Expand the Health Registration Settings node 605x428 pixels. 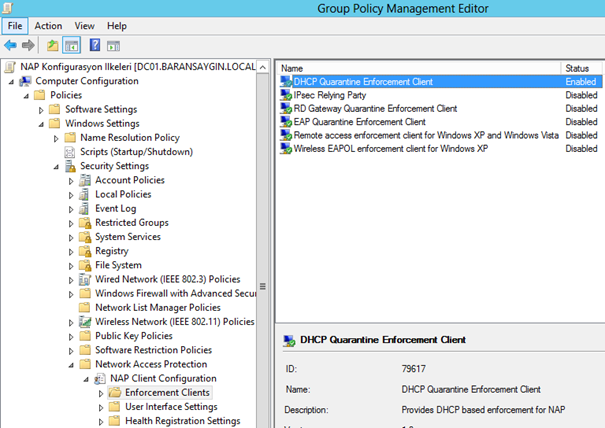(x=101, y=422)
